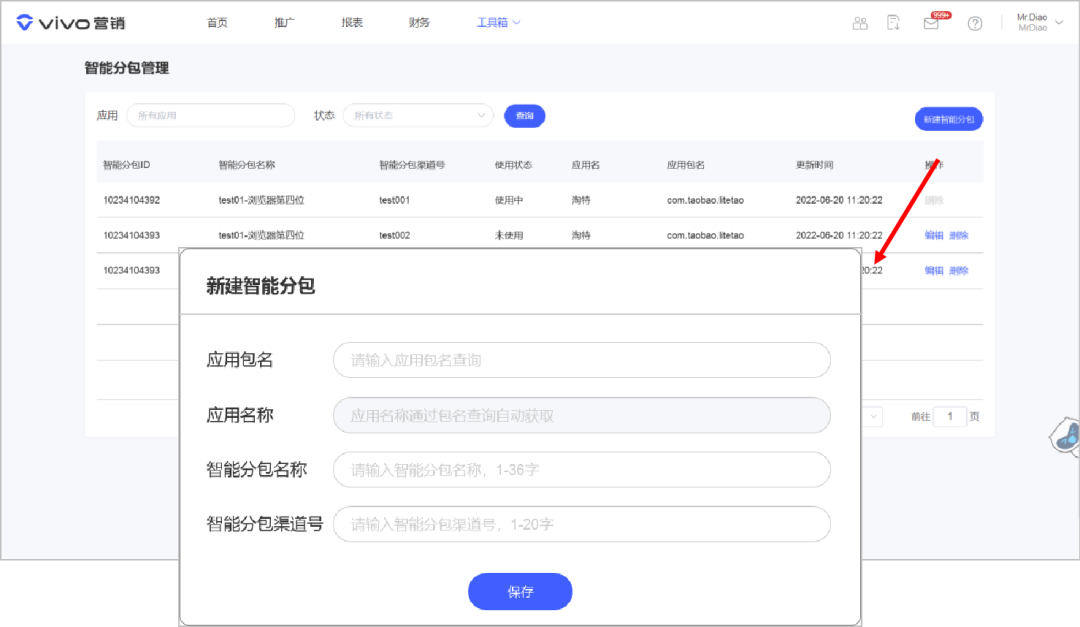This screenshot has width=1080, height=627.
Task: Navigate to the 首页 menu item
Action: coord(217,21)
